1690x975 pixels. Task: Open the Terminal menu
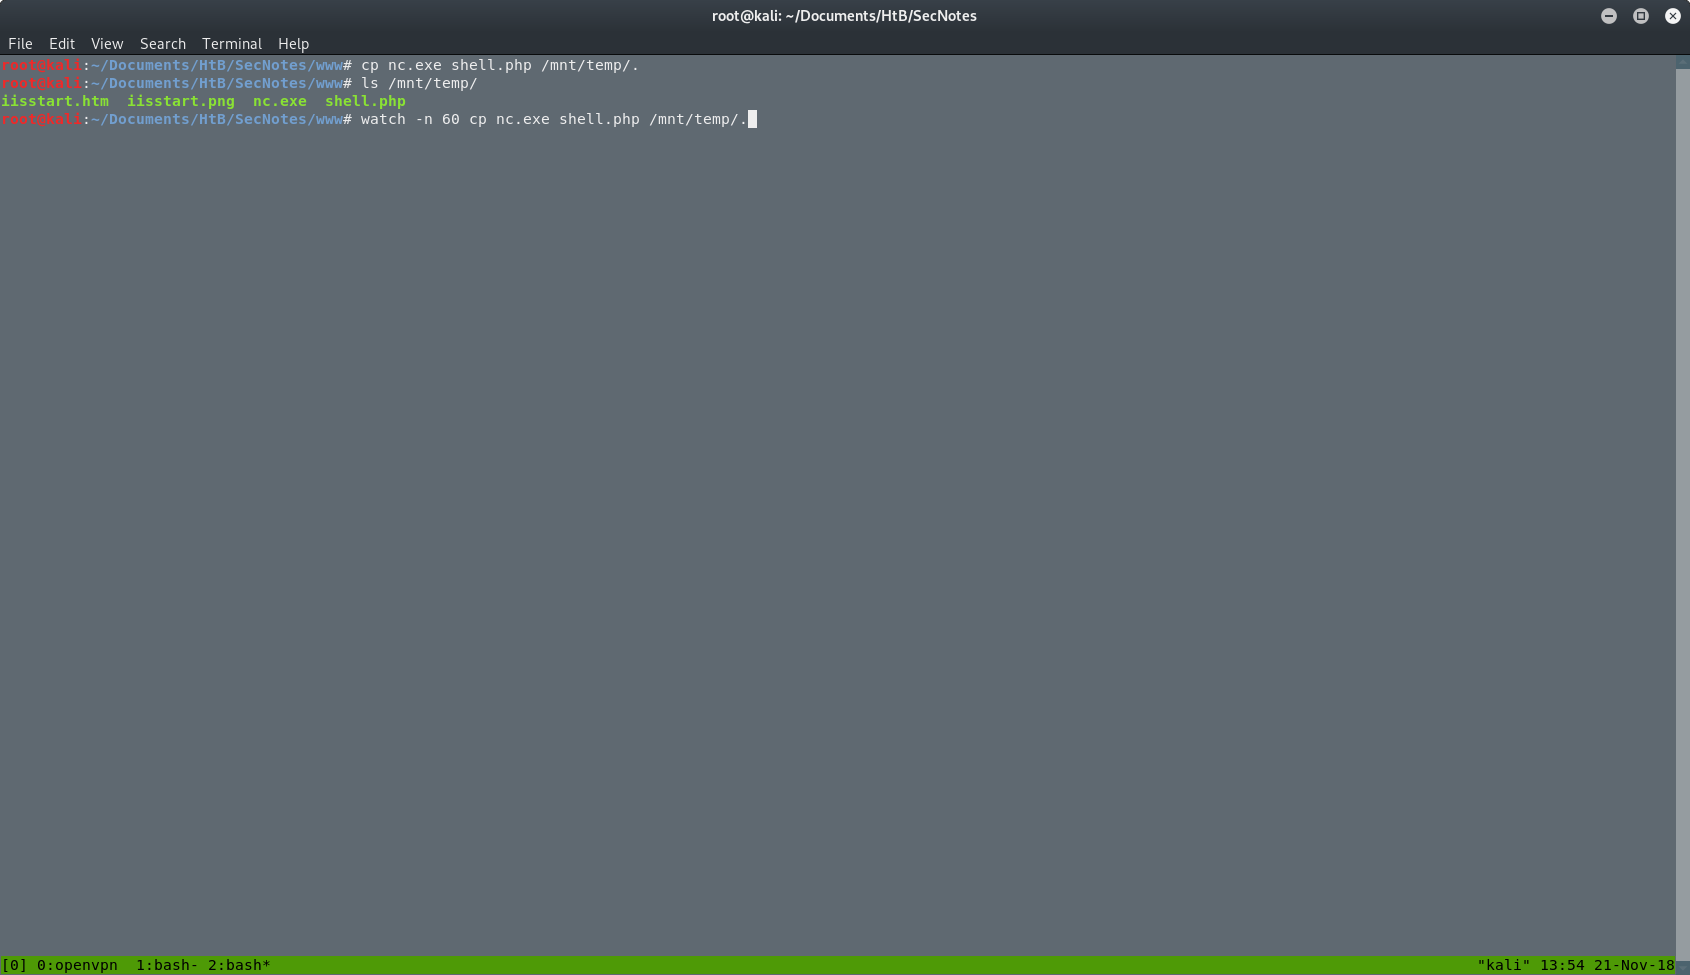click(x=231, y=43)
